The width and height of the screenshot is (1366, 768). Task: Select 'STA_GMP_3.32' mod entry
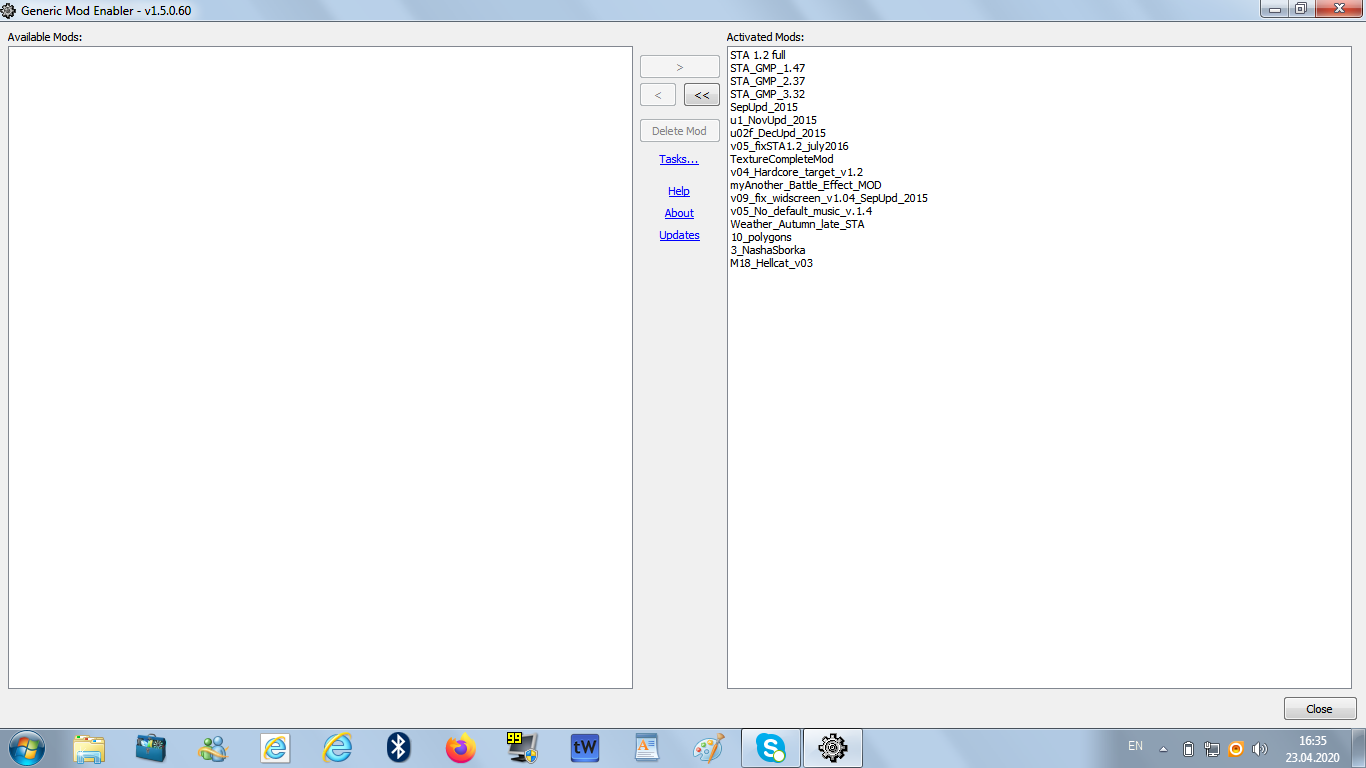coord(767,94)
